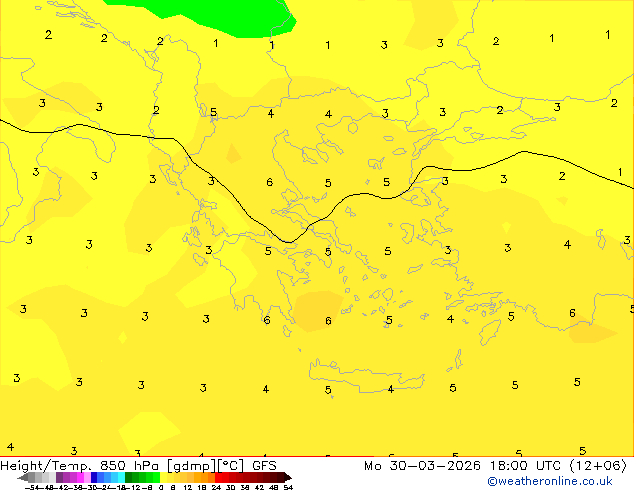Click the '24' legend scale value
The width and height of the screenshot is (634, 490).
216,487
